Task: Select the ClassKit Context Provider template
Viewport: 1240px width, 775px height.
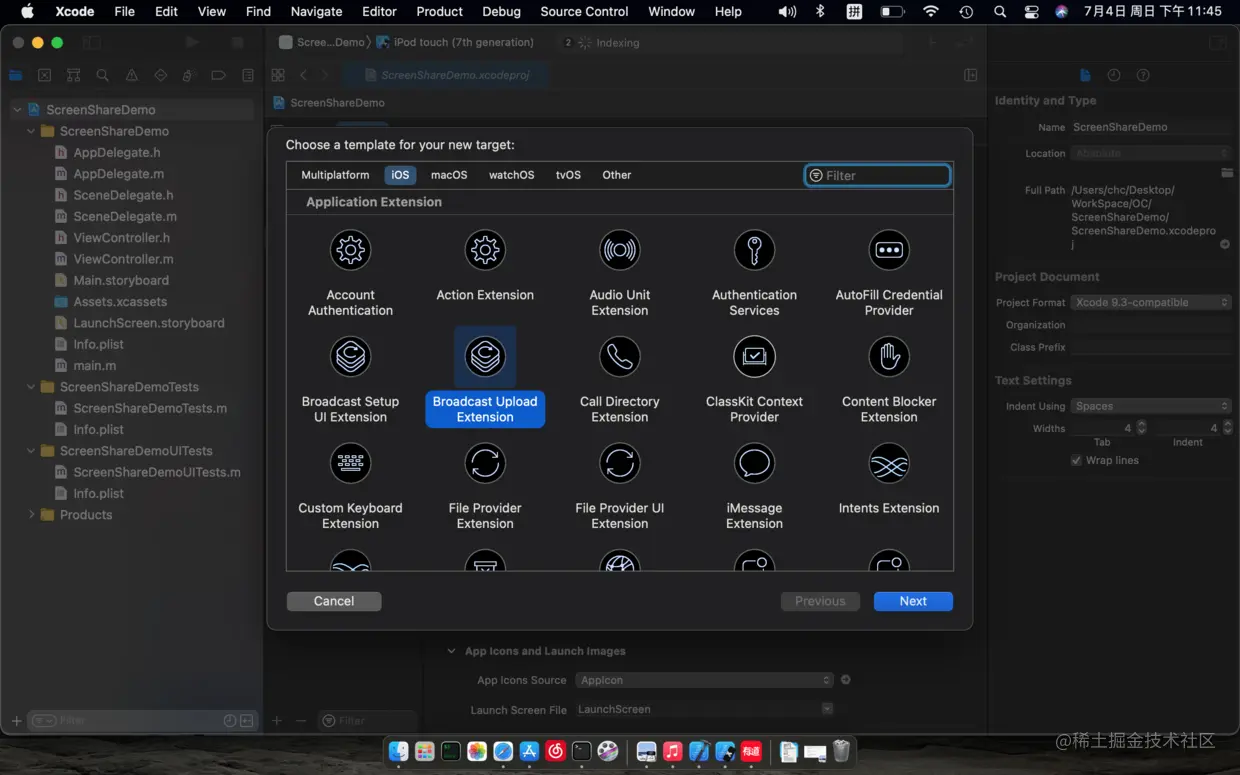Action: [754, 380]
